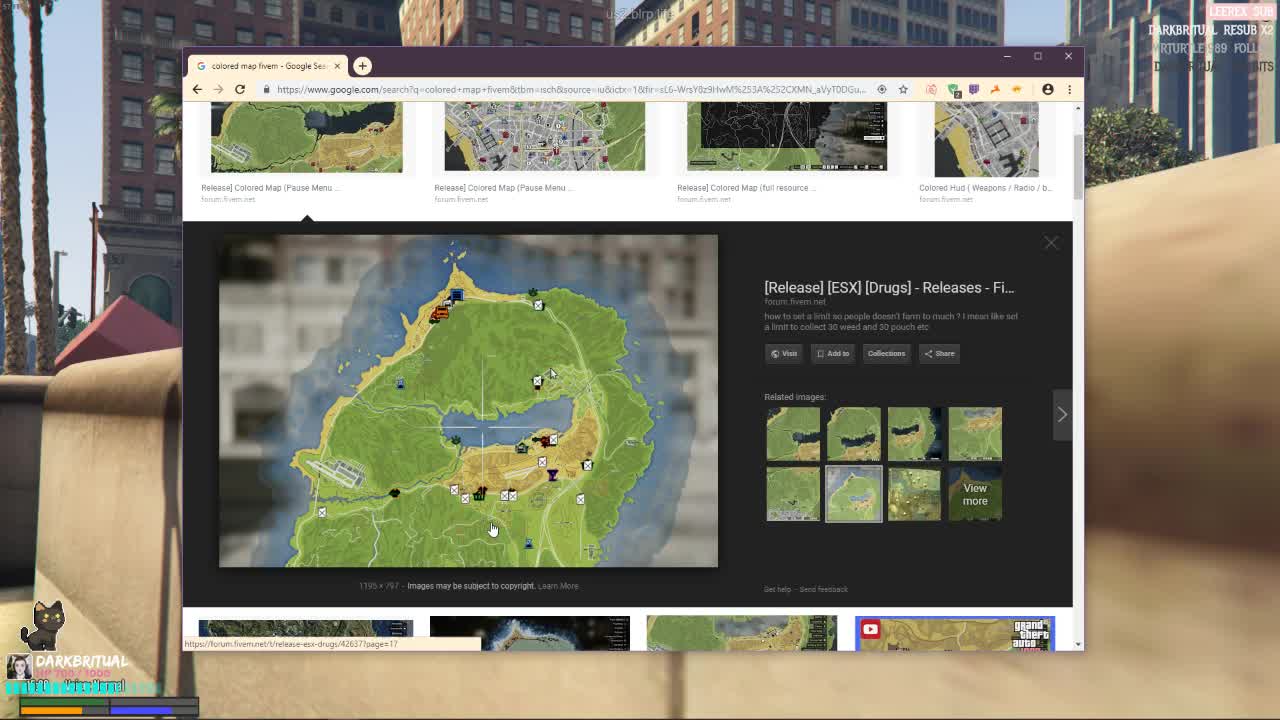Click the Visit button
The height and width of the screenshot is (720, 1280).
coord(784,353)
